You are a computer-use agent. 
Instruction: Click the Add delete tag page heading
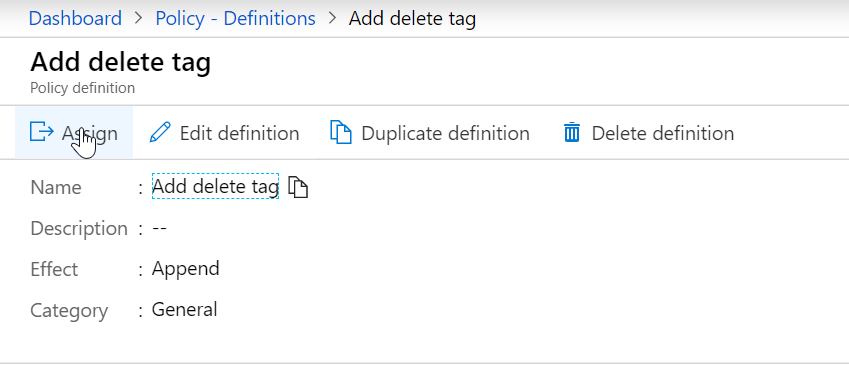point(121,63)
